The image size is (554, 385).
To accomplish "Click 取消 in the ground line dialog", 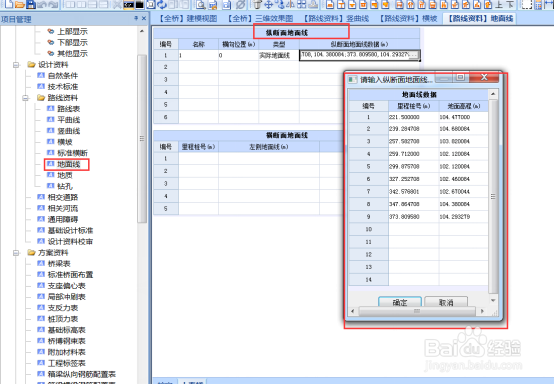I will pyautogui.click(x=446, y=302).
